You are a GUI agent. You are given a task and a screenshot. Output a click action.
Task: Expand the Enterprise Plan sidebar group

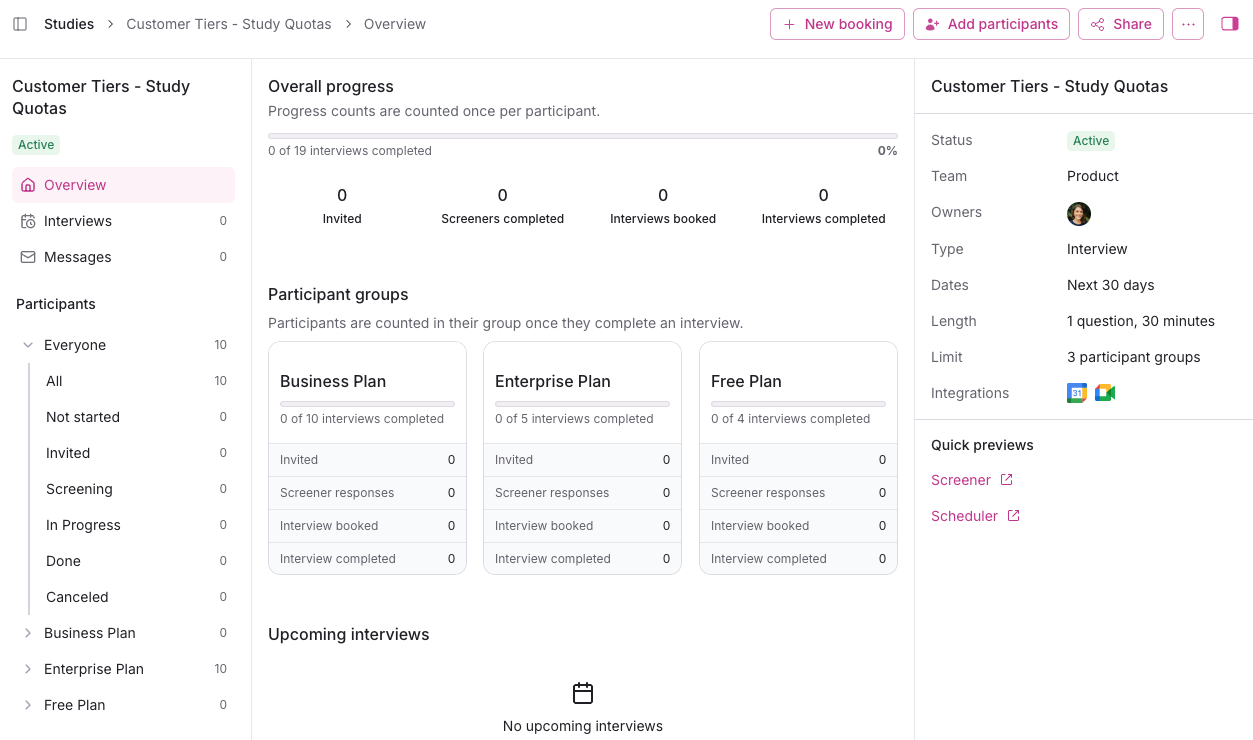(28, 669)
